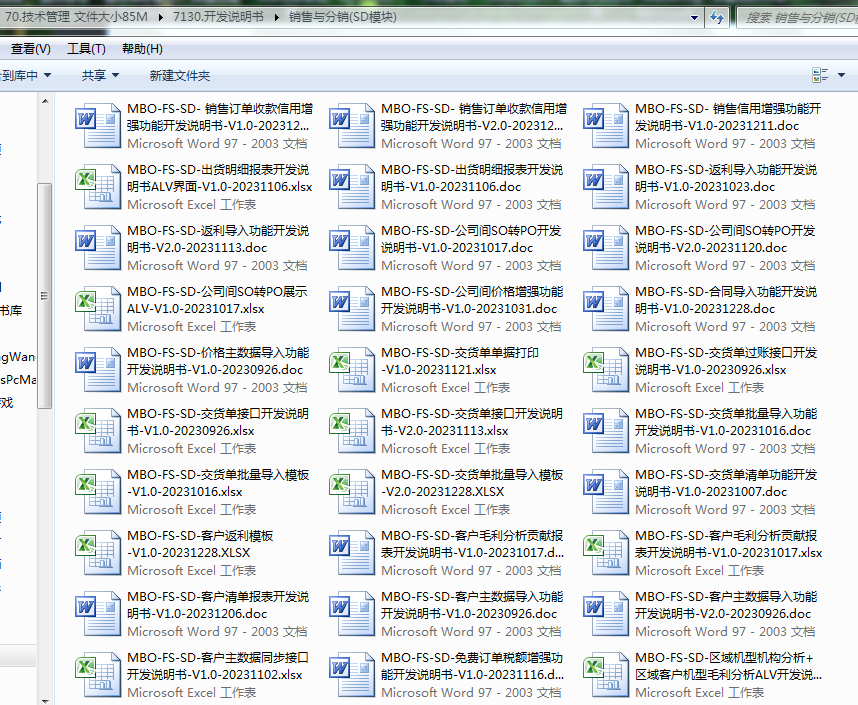Click the 新建文件夹 button
The image size is (858, 705).
(179, 75)
